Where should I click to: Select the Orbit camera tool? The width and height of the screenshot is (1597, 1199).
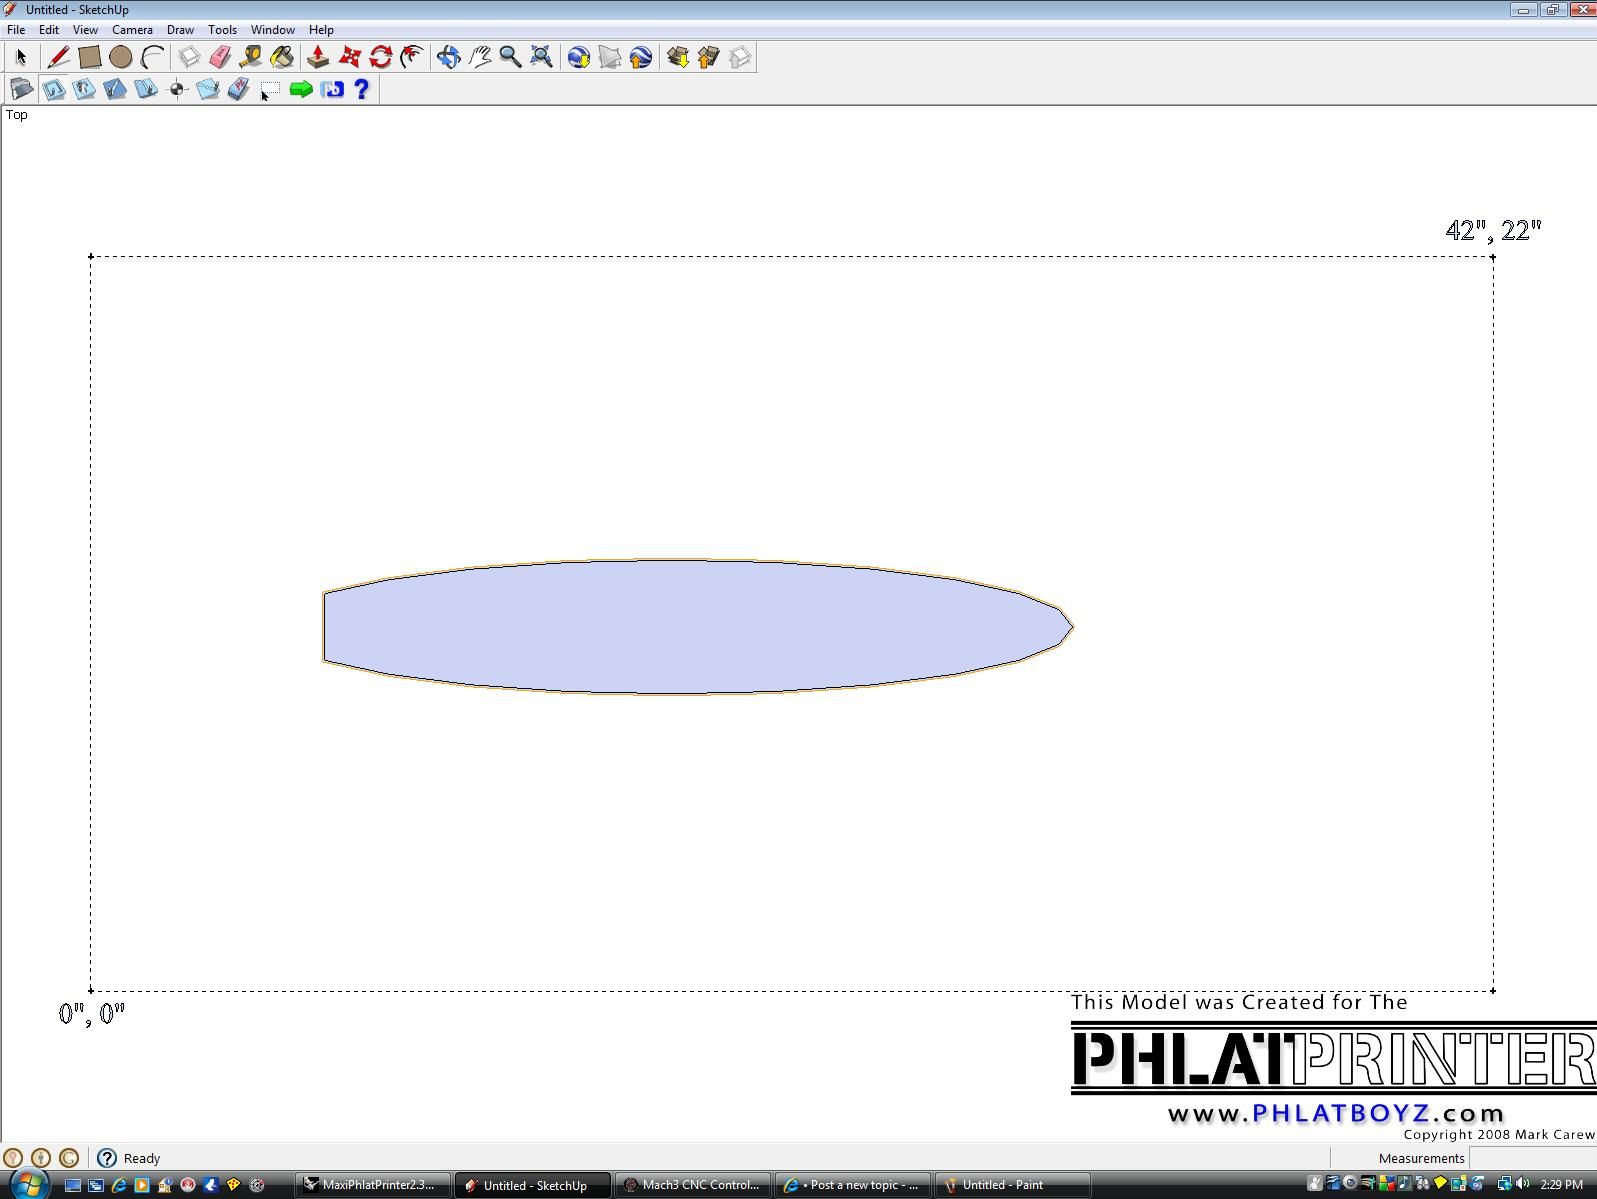click(x=448, y=58)
